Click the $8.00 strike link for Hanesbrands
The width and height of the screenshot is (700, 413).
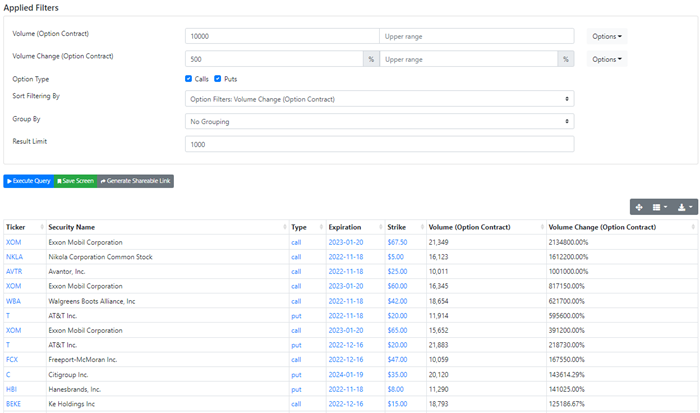coord(396,389)
